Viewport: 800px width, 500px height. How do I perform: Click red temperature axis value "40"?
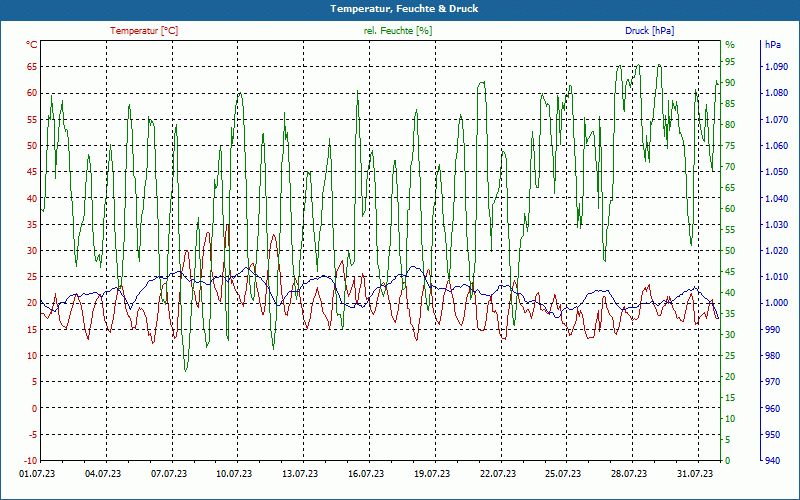click(32, 198)
